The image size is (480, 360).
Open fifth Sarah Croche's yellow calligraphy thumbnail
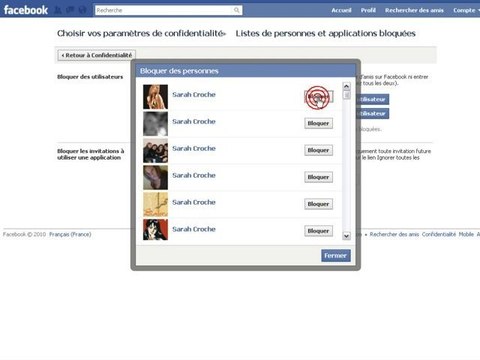155,204
